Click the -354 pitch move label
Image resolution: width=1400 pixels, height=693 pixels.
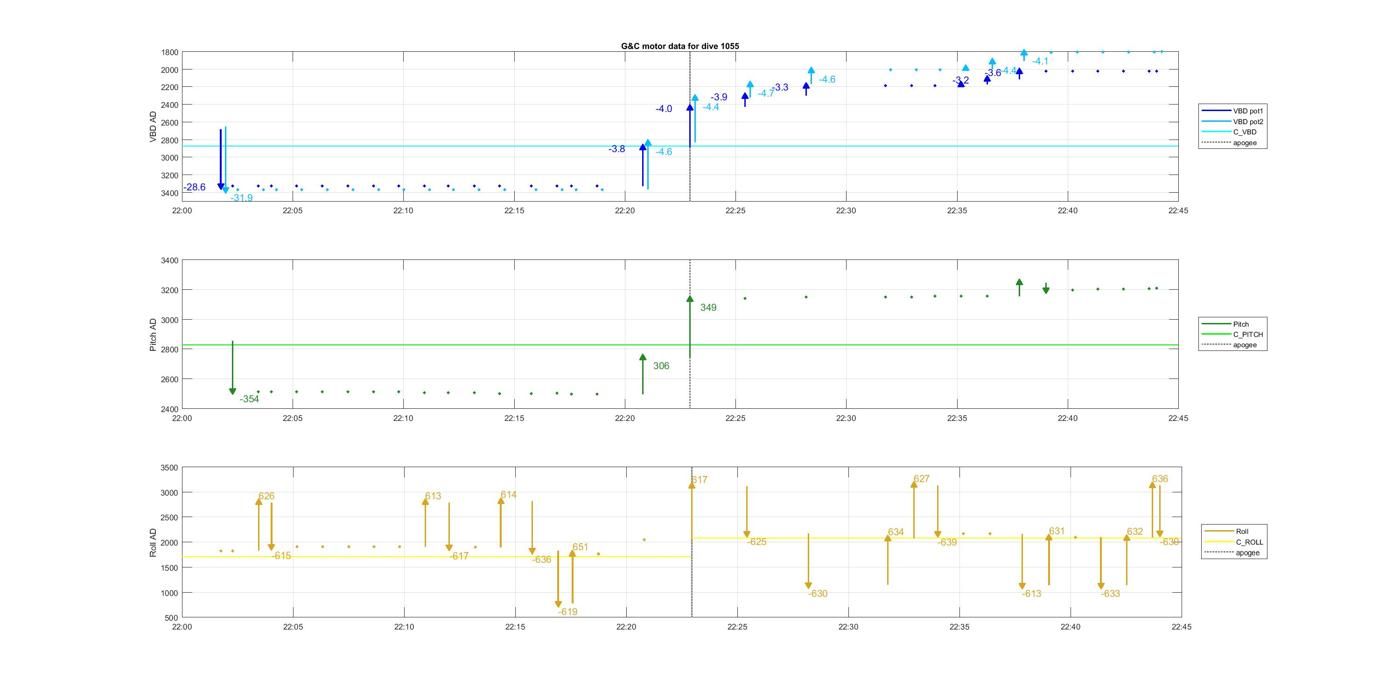(249, 399)
